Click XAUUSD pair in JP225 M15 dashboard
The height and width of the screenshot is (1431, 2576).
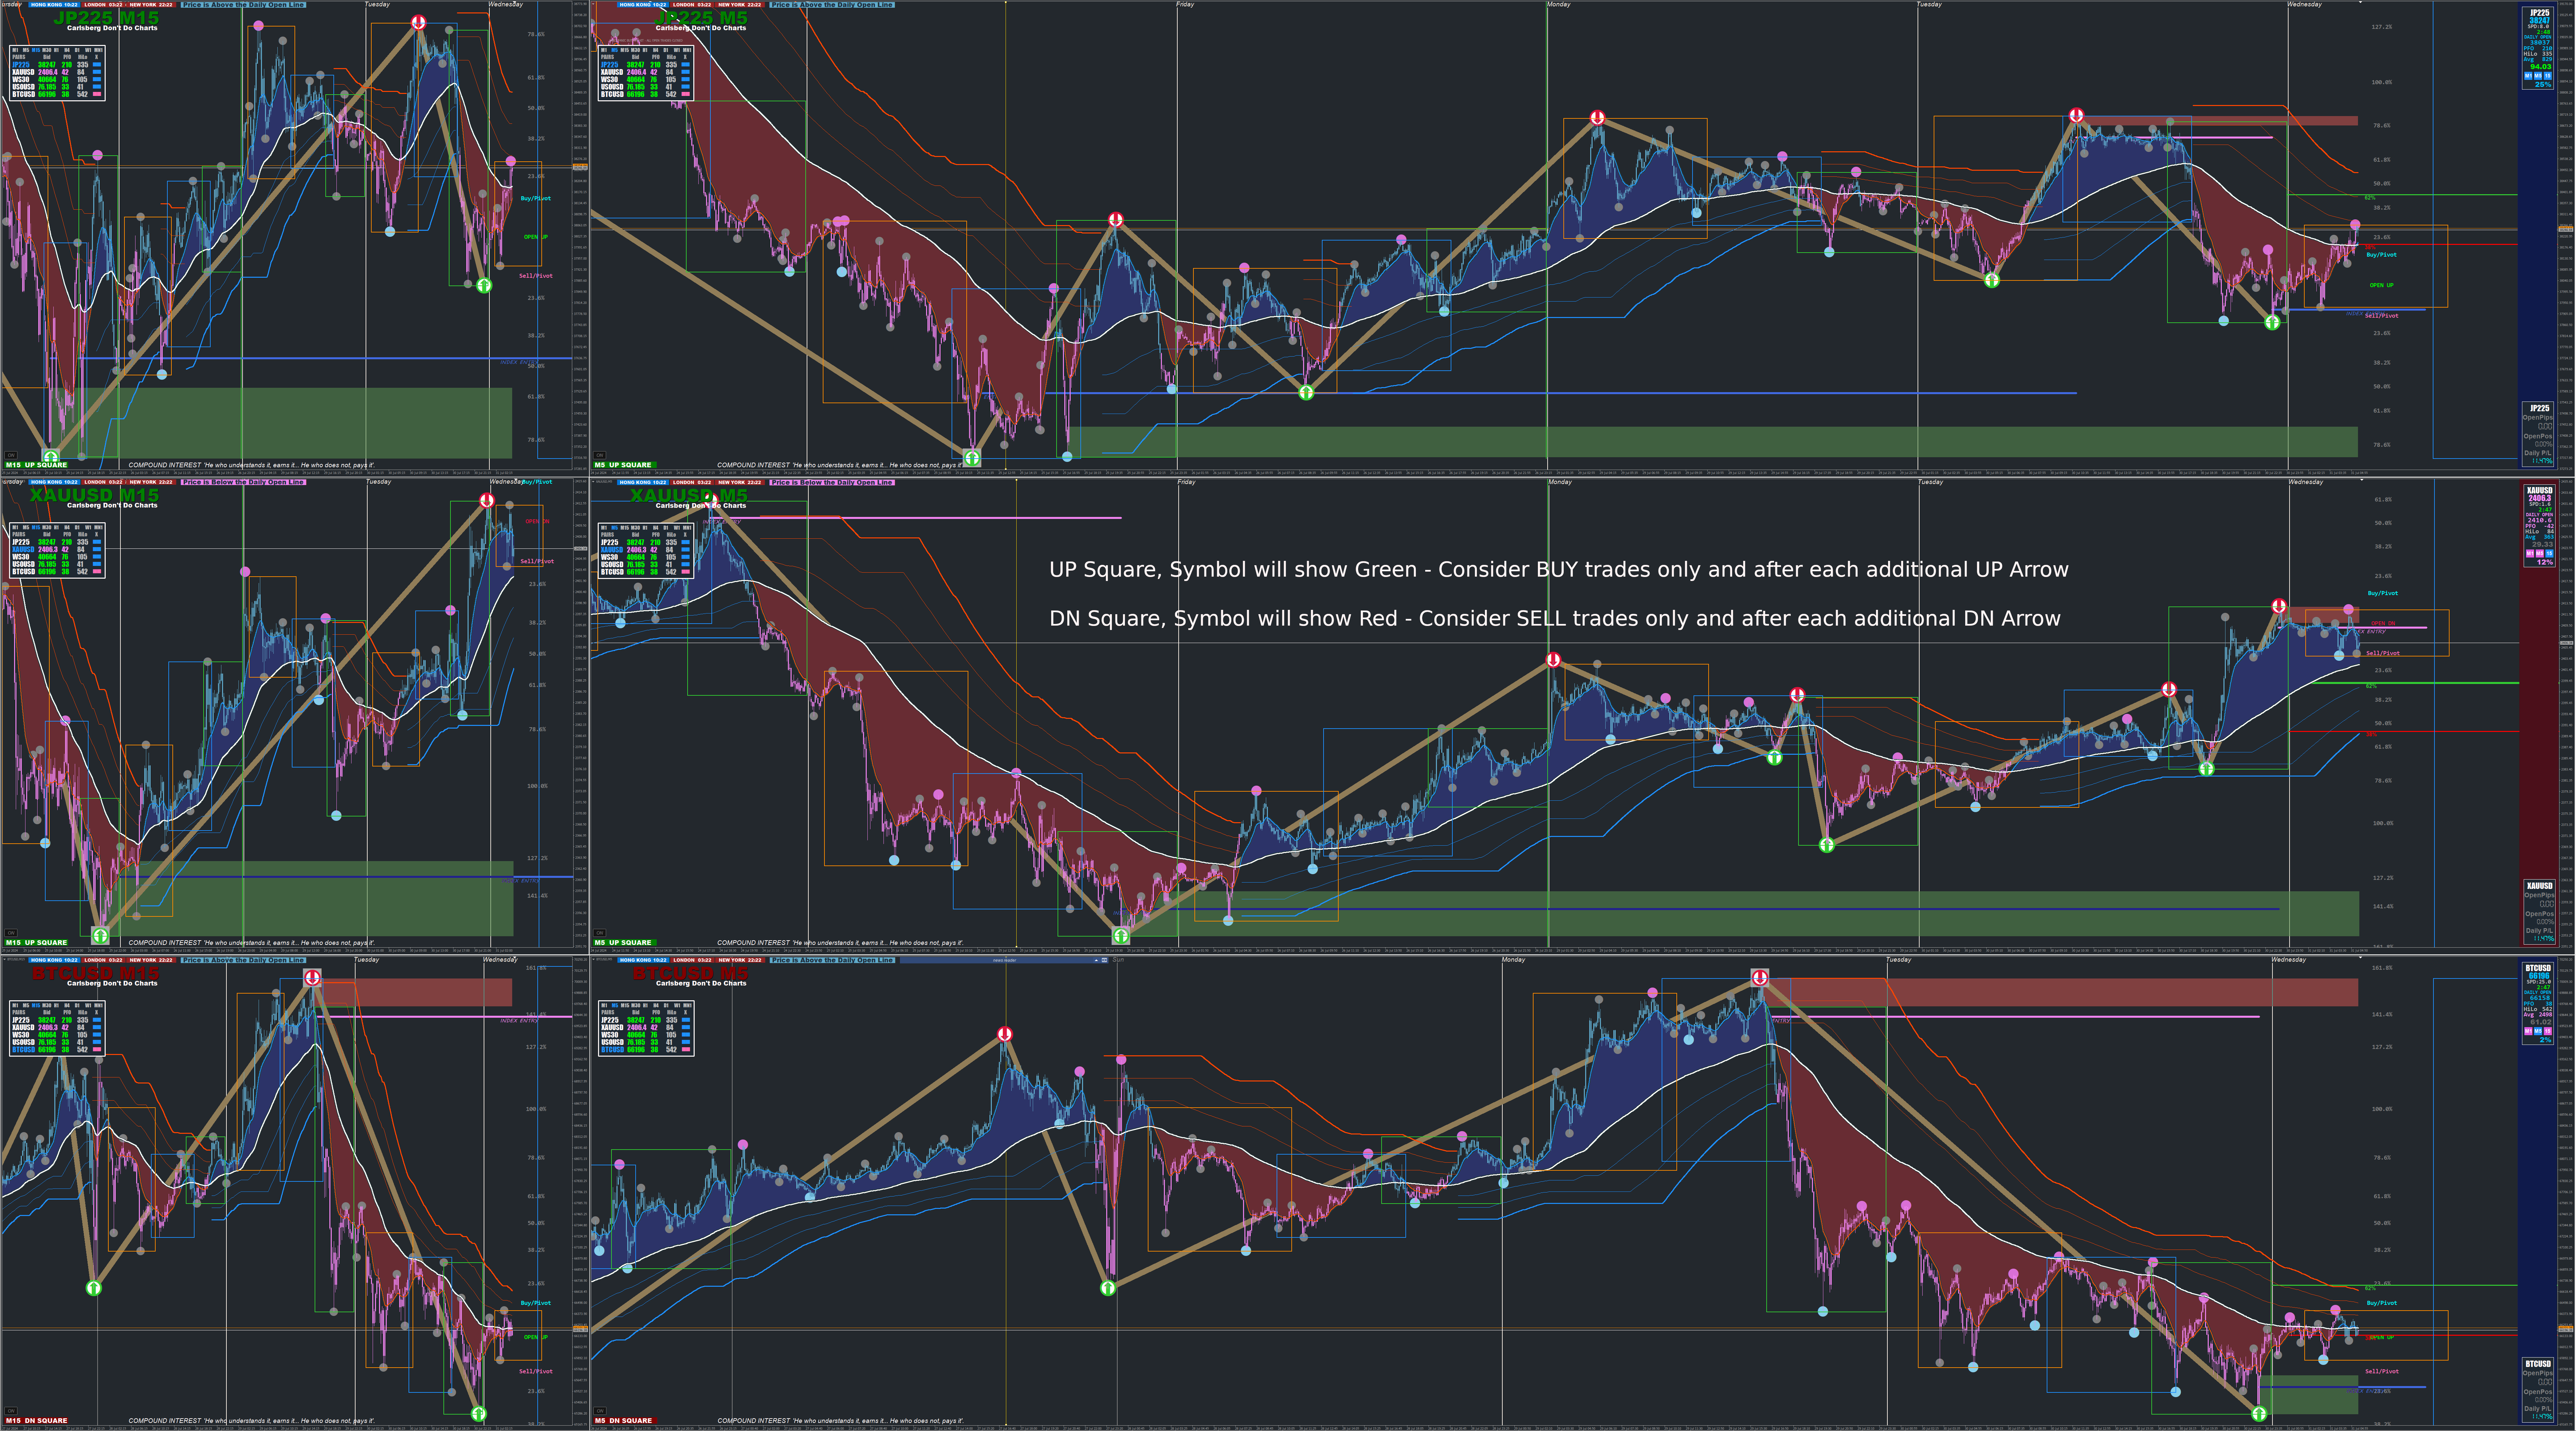tap(23, 72)
